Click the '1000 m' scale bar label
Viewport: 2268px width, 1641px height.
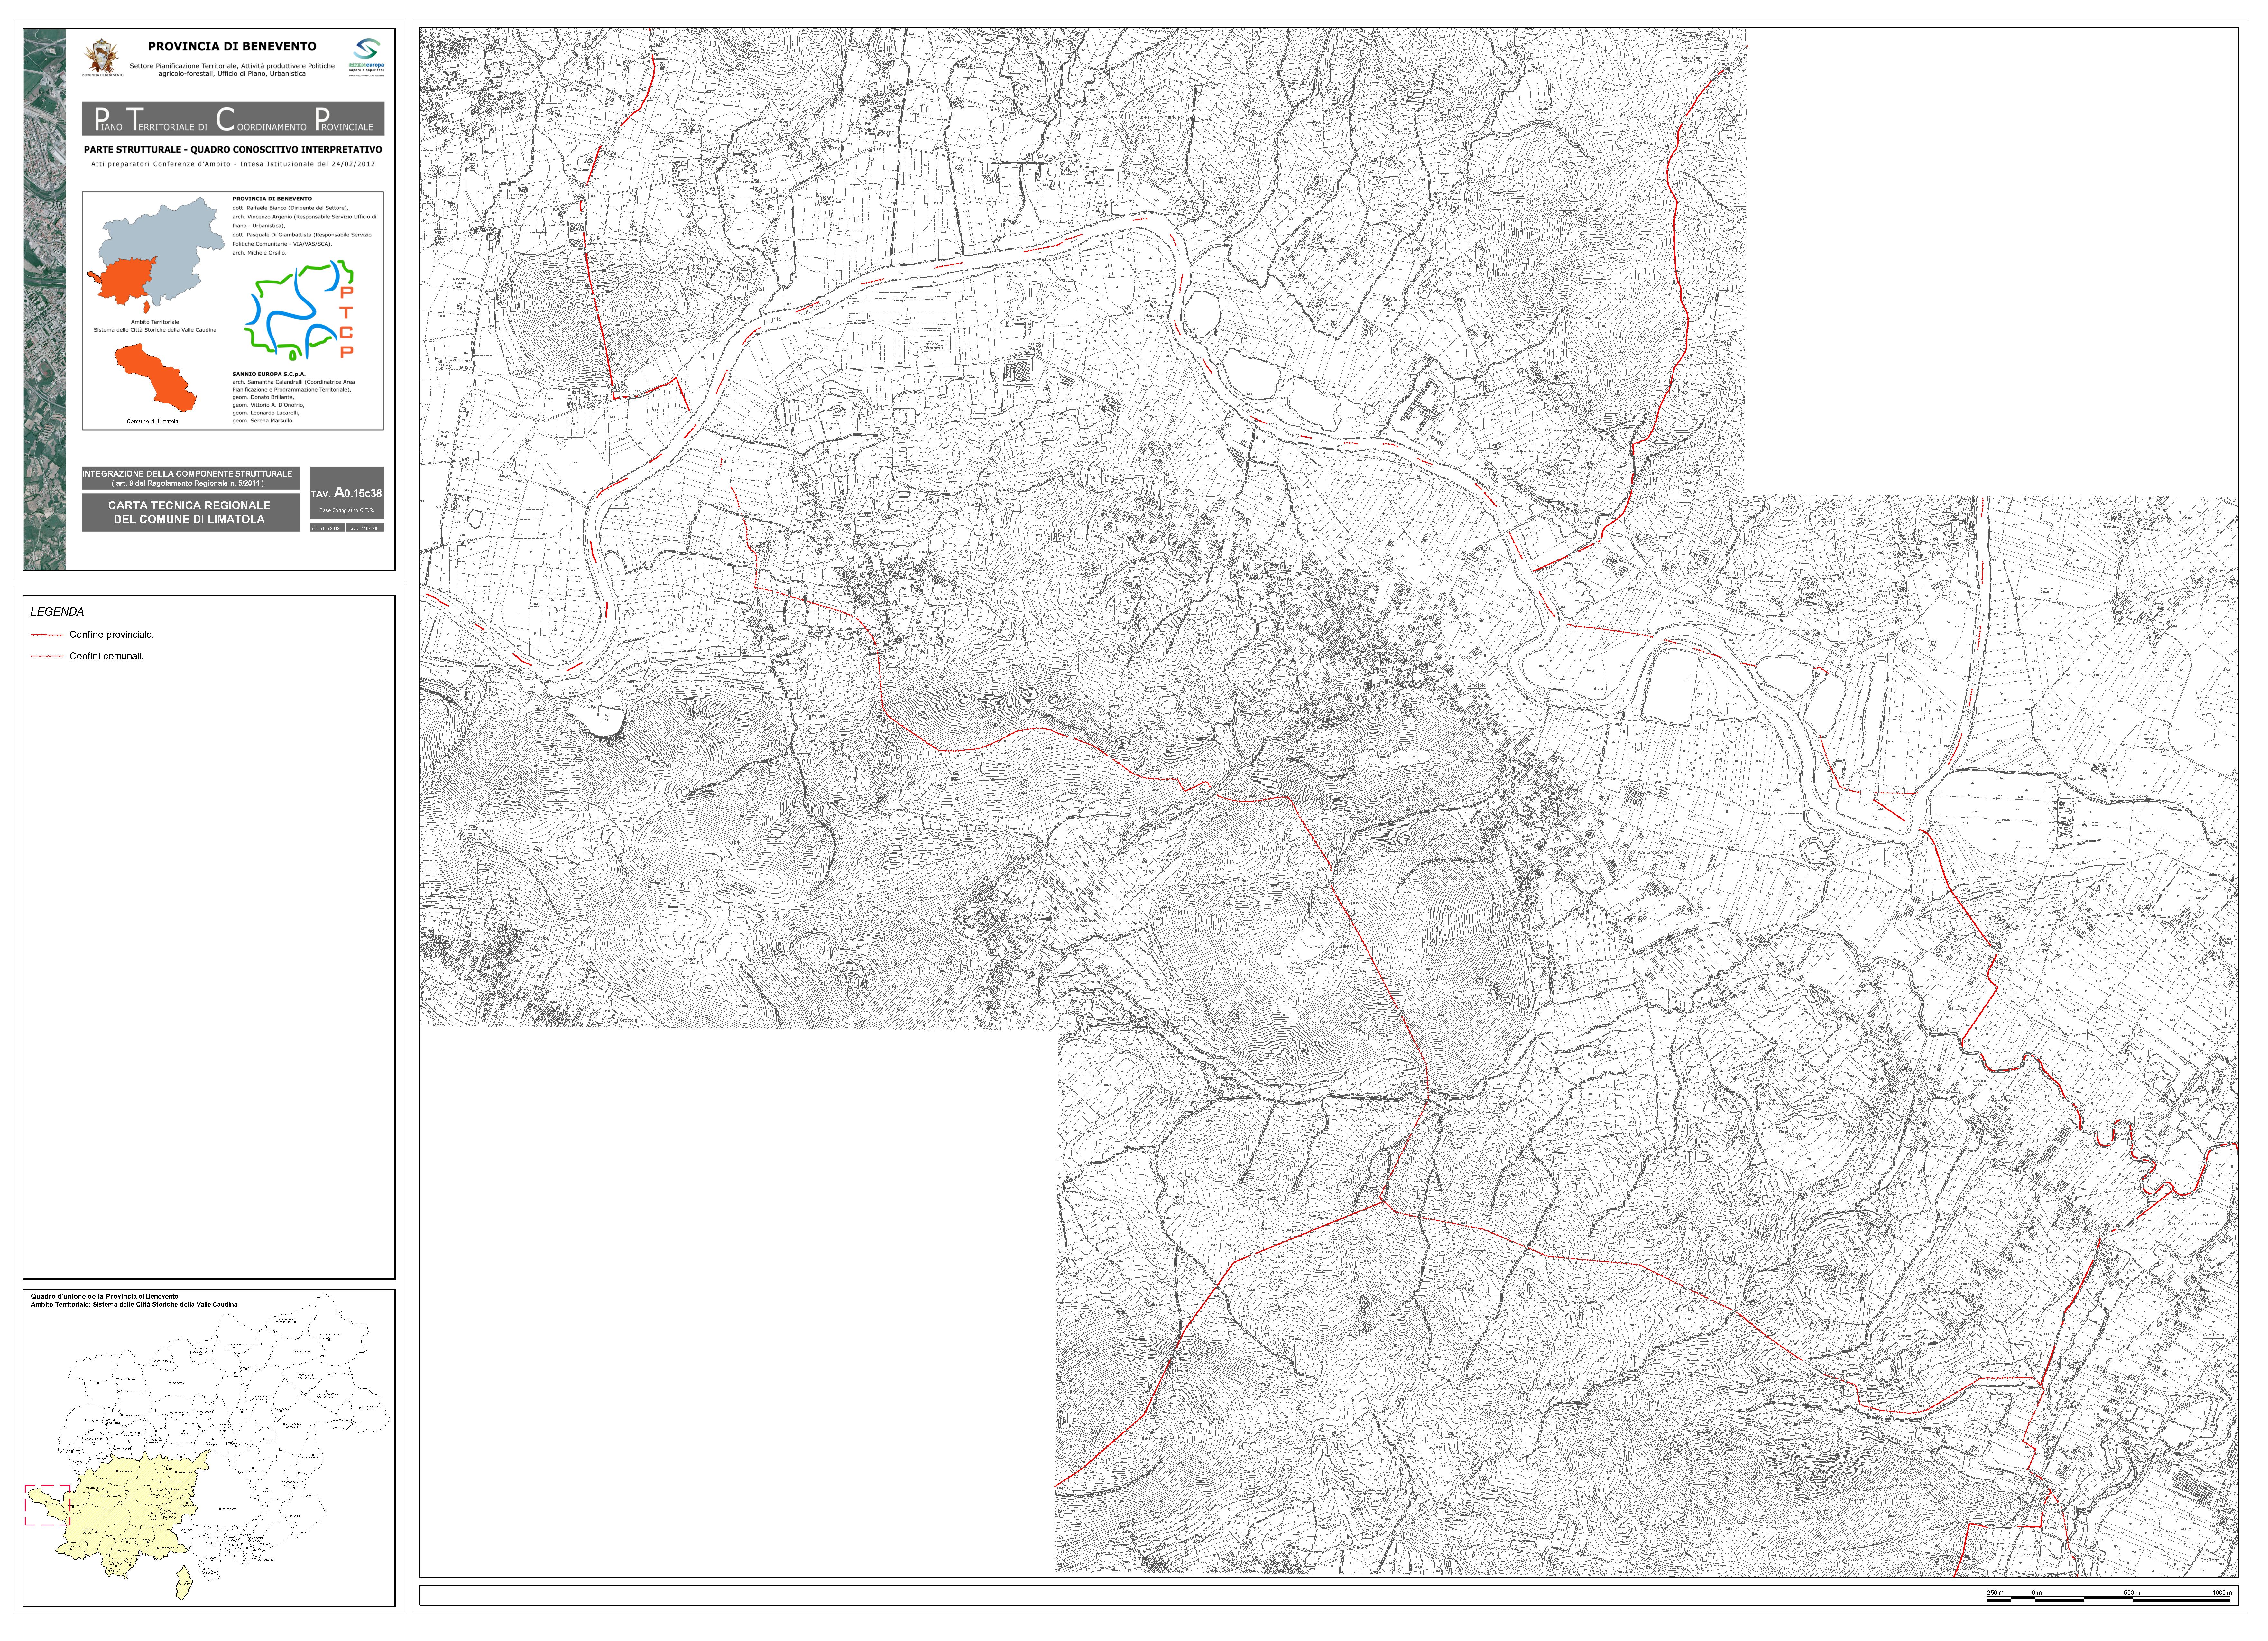[2222, 1593]
